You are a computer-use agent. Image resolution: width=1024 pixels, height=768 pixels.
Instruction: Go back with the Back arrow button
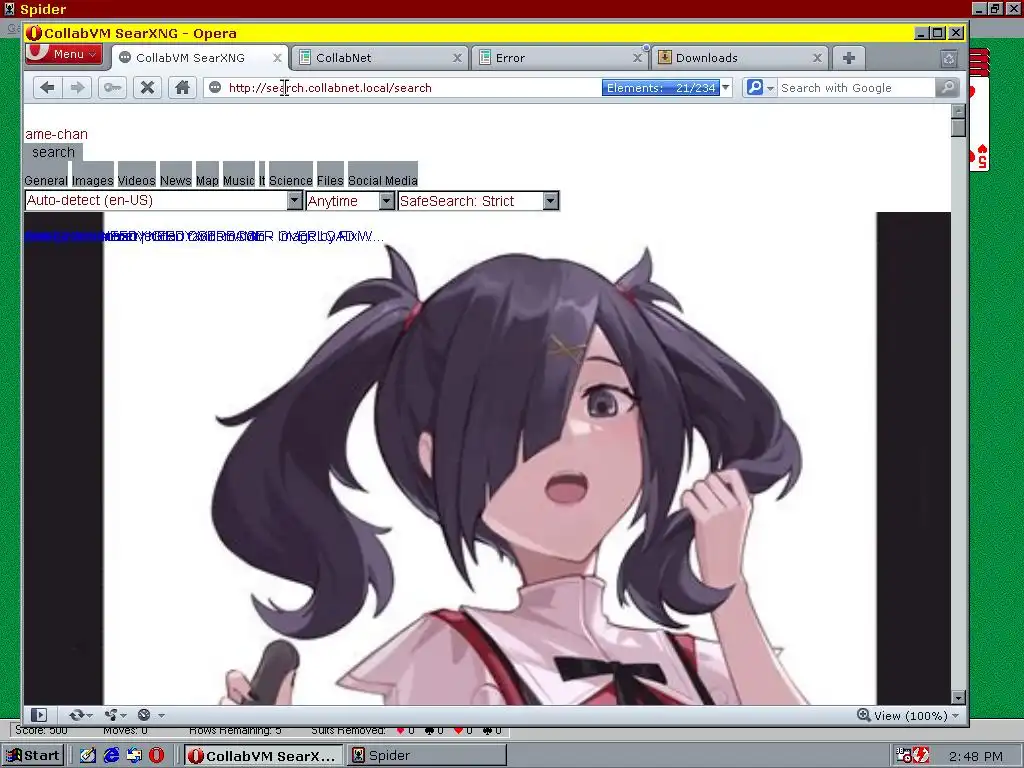tap(47, 88)
